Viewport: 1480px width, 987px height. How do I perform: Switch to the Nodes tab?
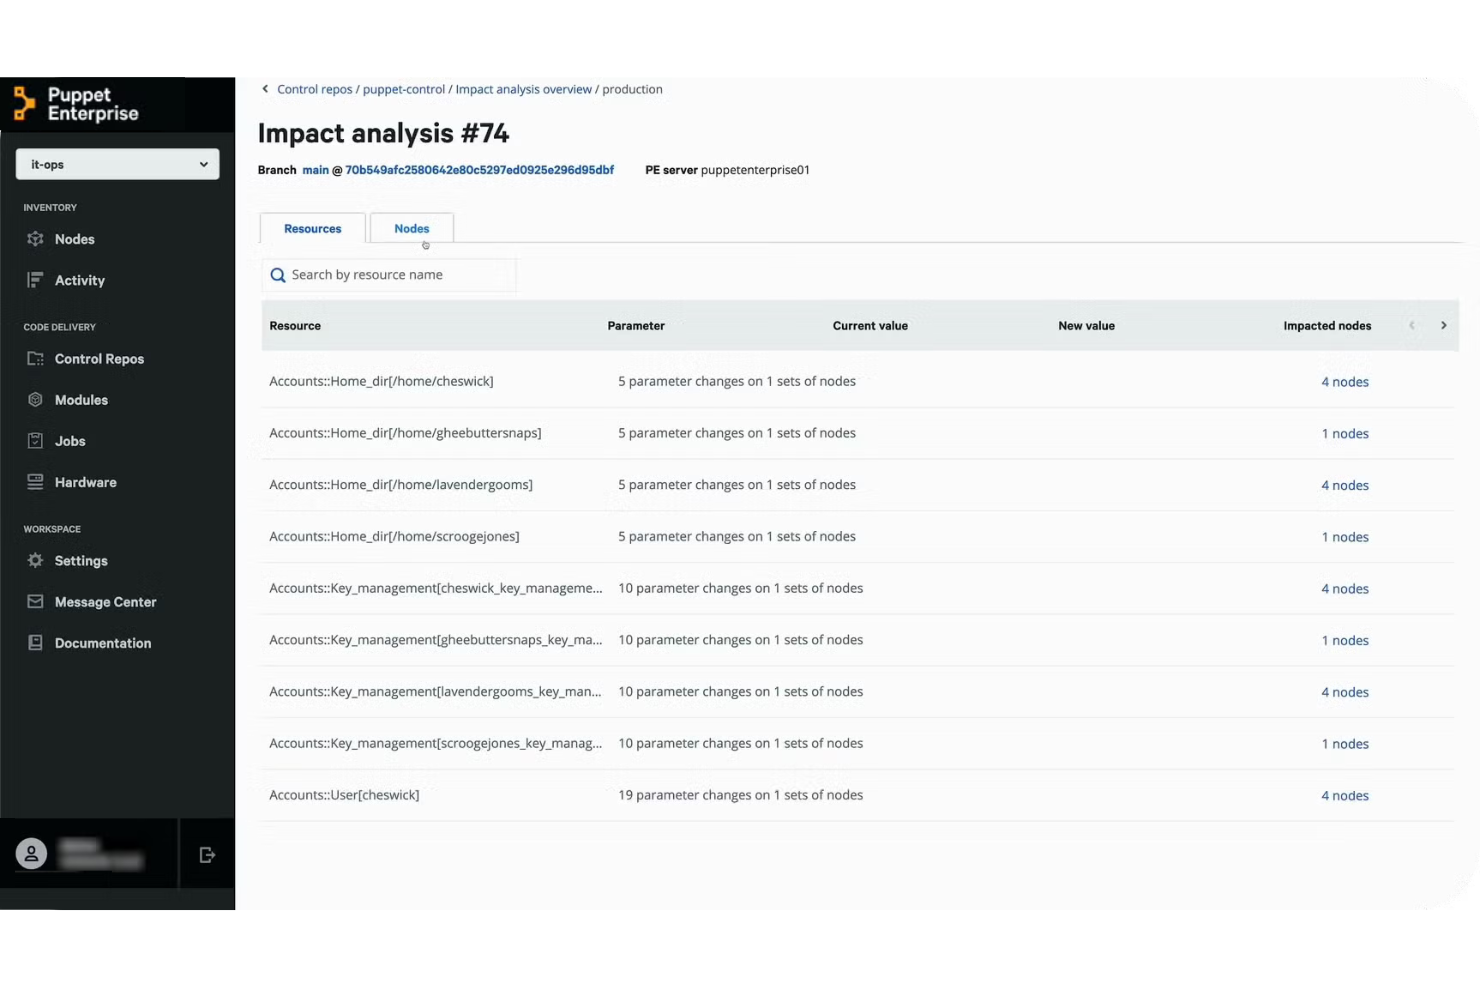[x=411, y=228]
